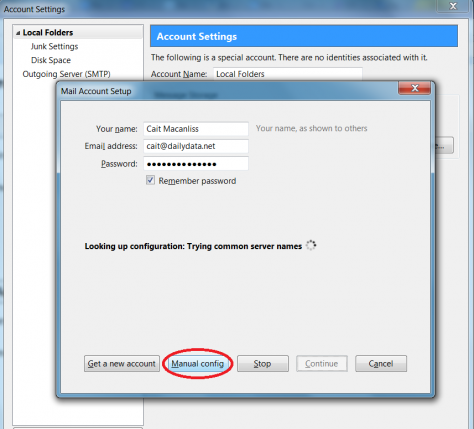Select Local Folders in the sidebar
This screenshot has width=474, height=429.
[48, 32]
